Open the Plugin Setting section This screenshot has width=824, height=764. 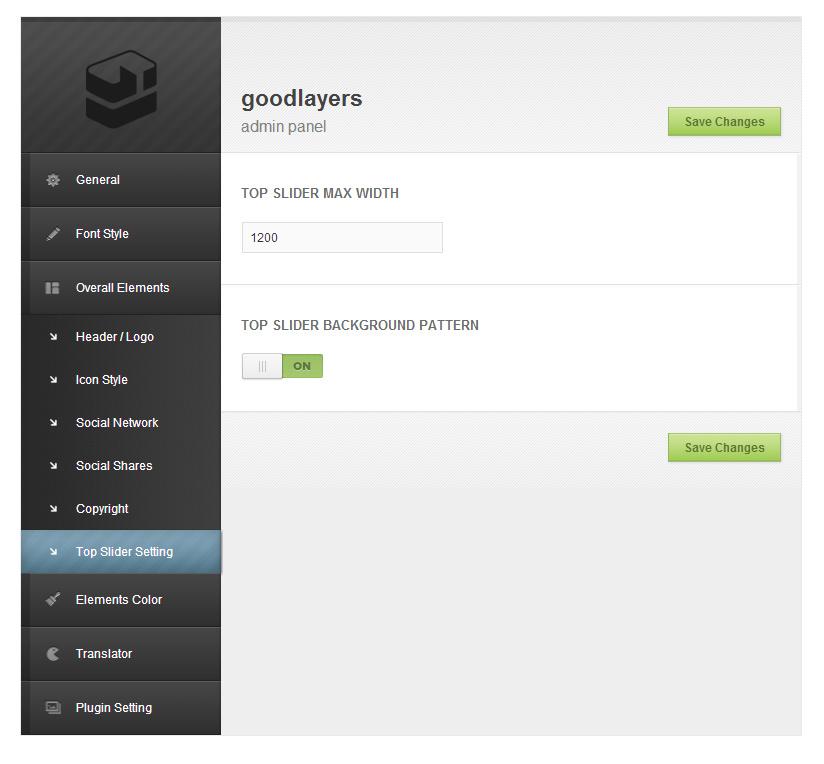coord(121,708)
